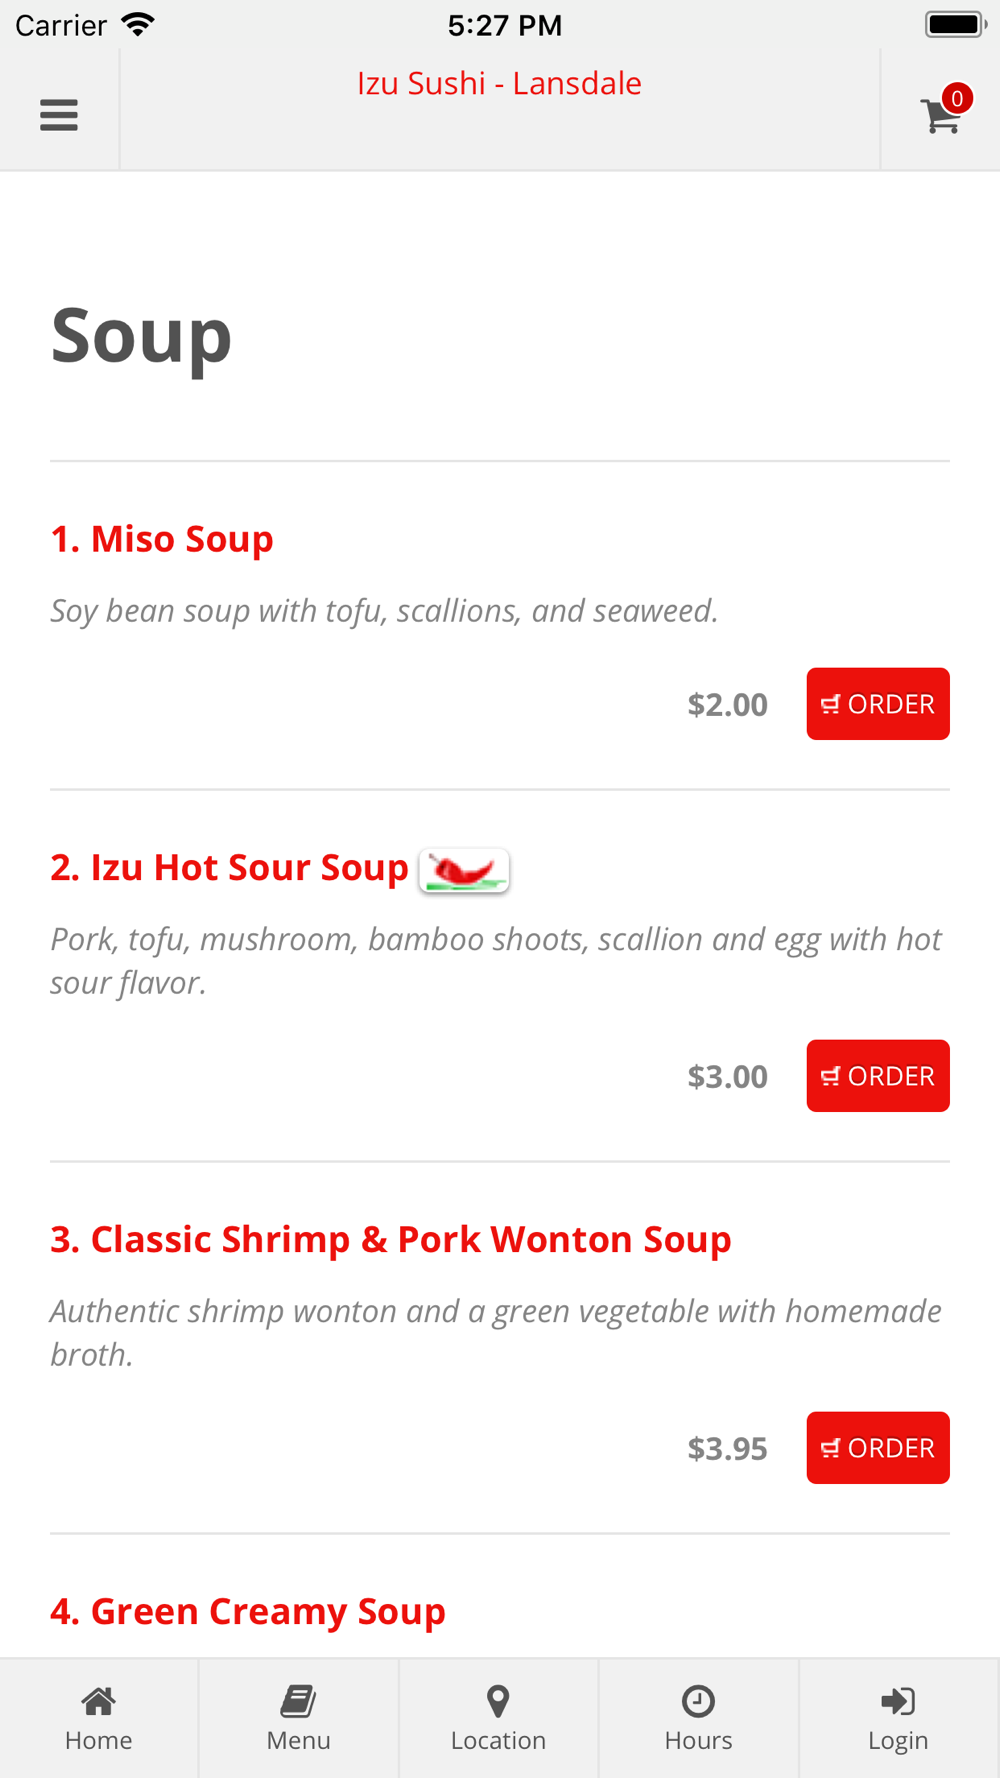Open the hamburger navigation menu

(x=59, y=115)
